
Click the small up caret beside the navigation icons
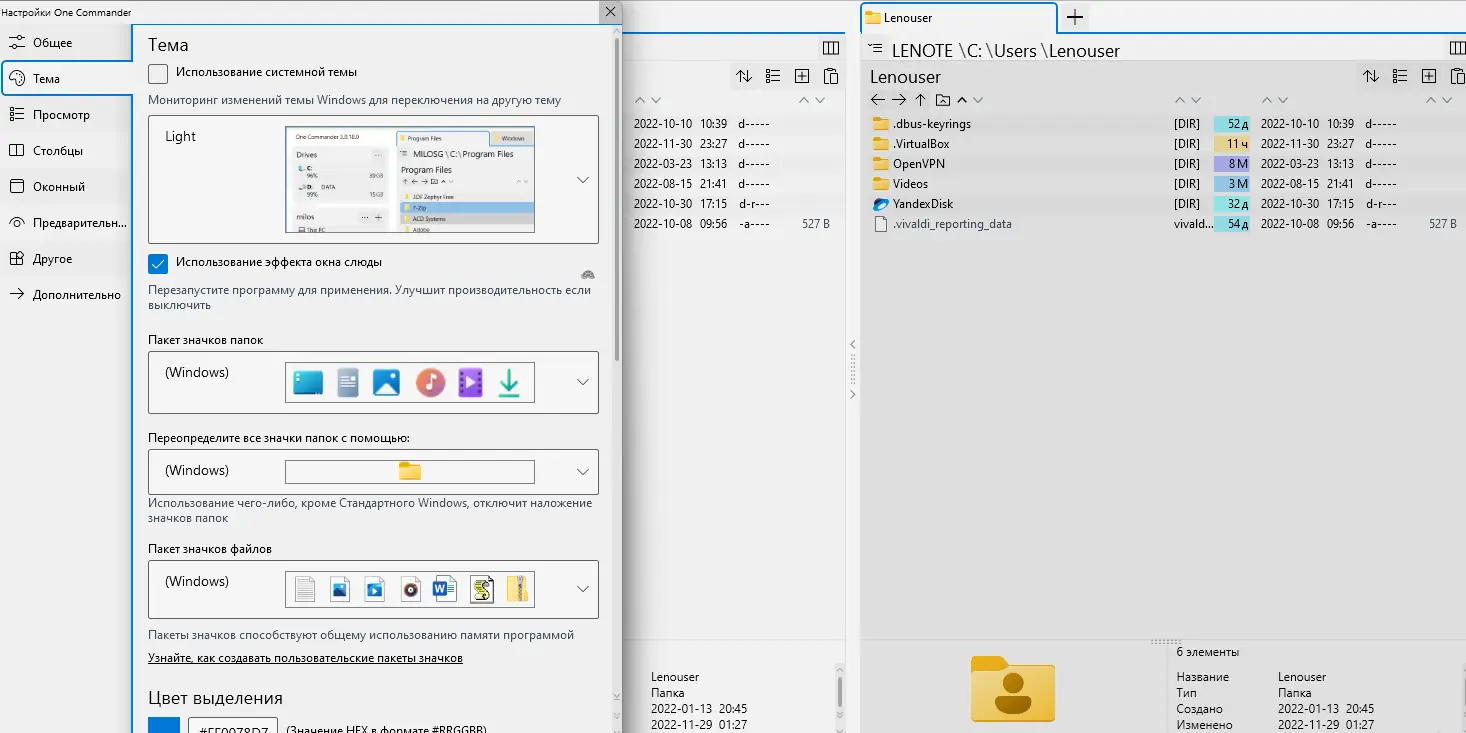pyautogui.click(x=962, y=100)
